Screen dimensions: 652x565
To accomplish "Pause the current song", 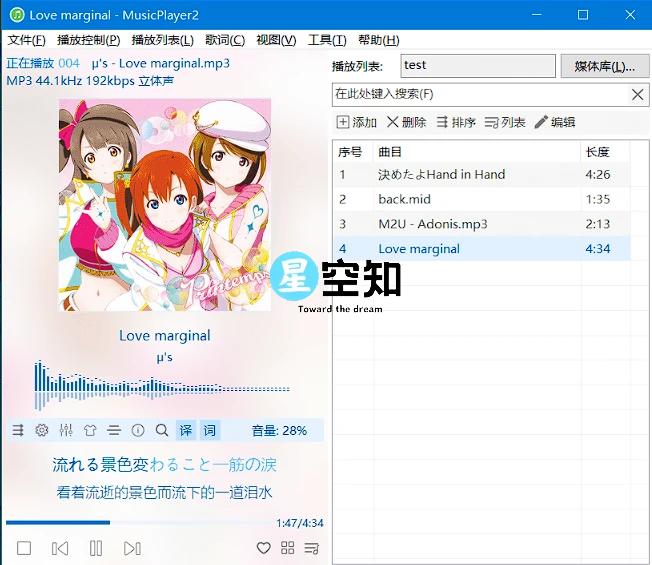I will [96, 548].
